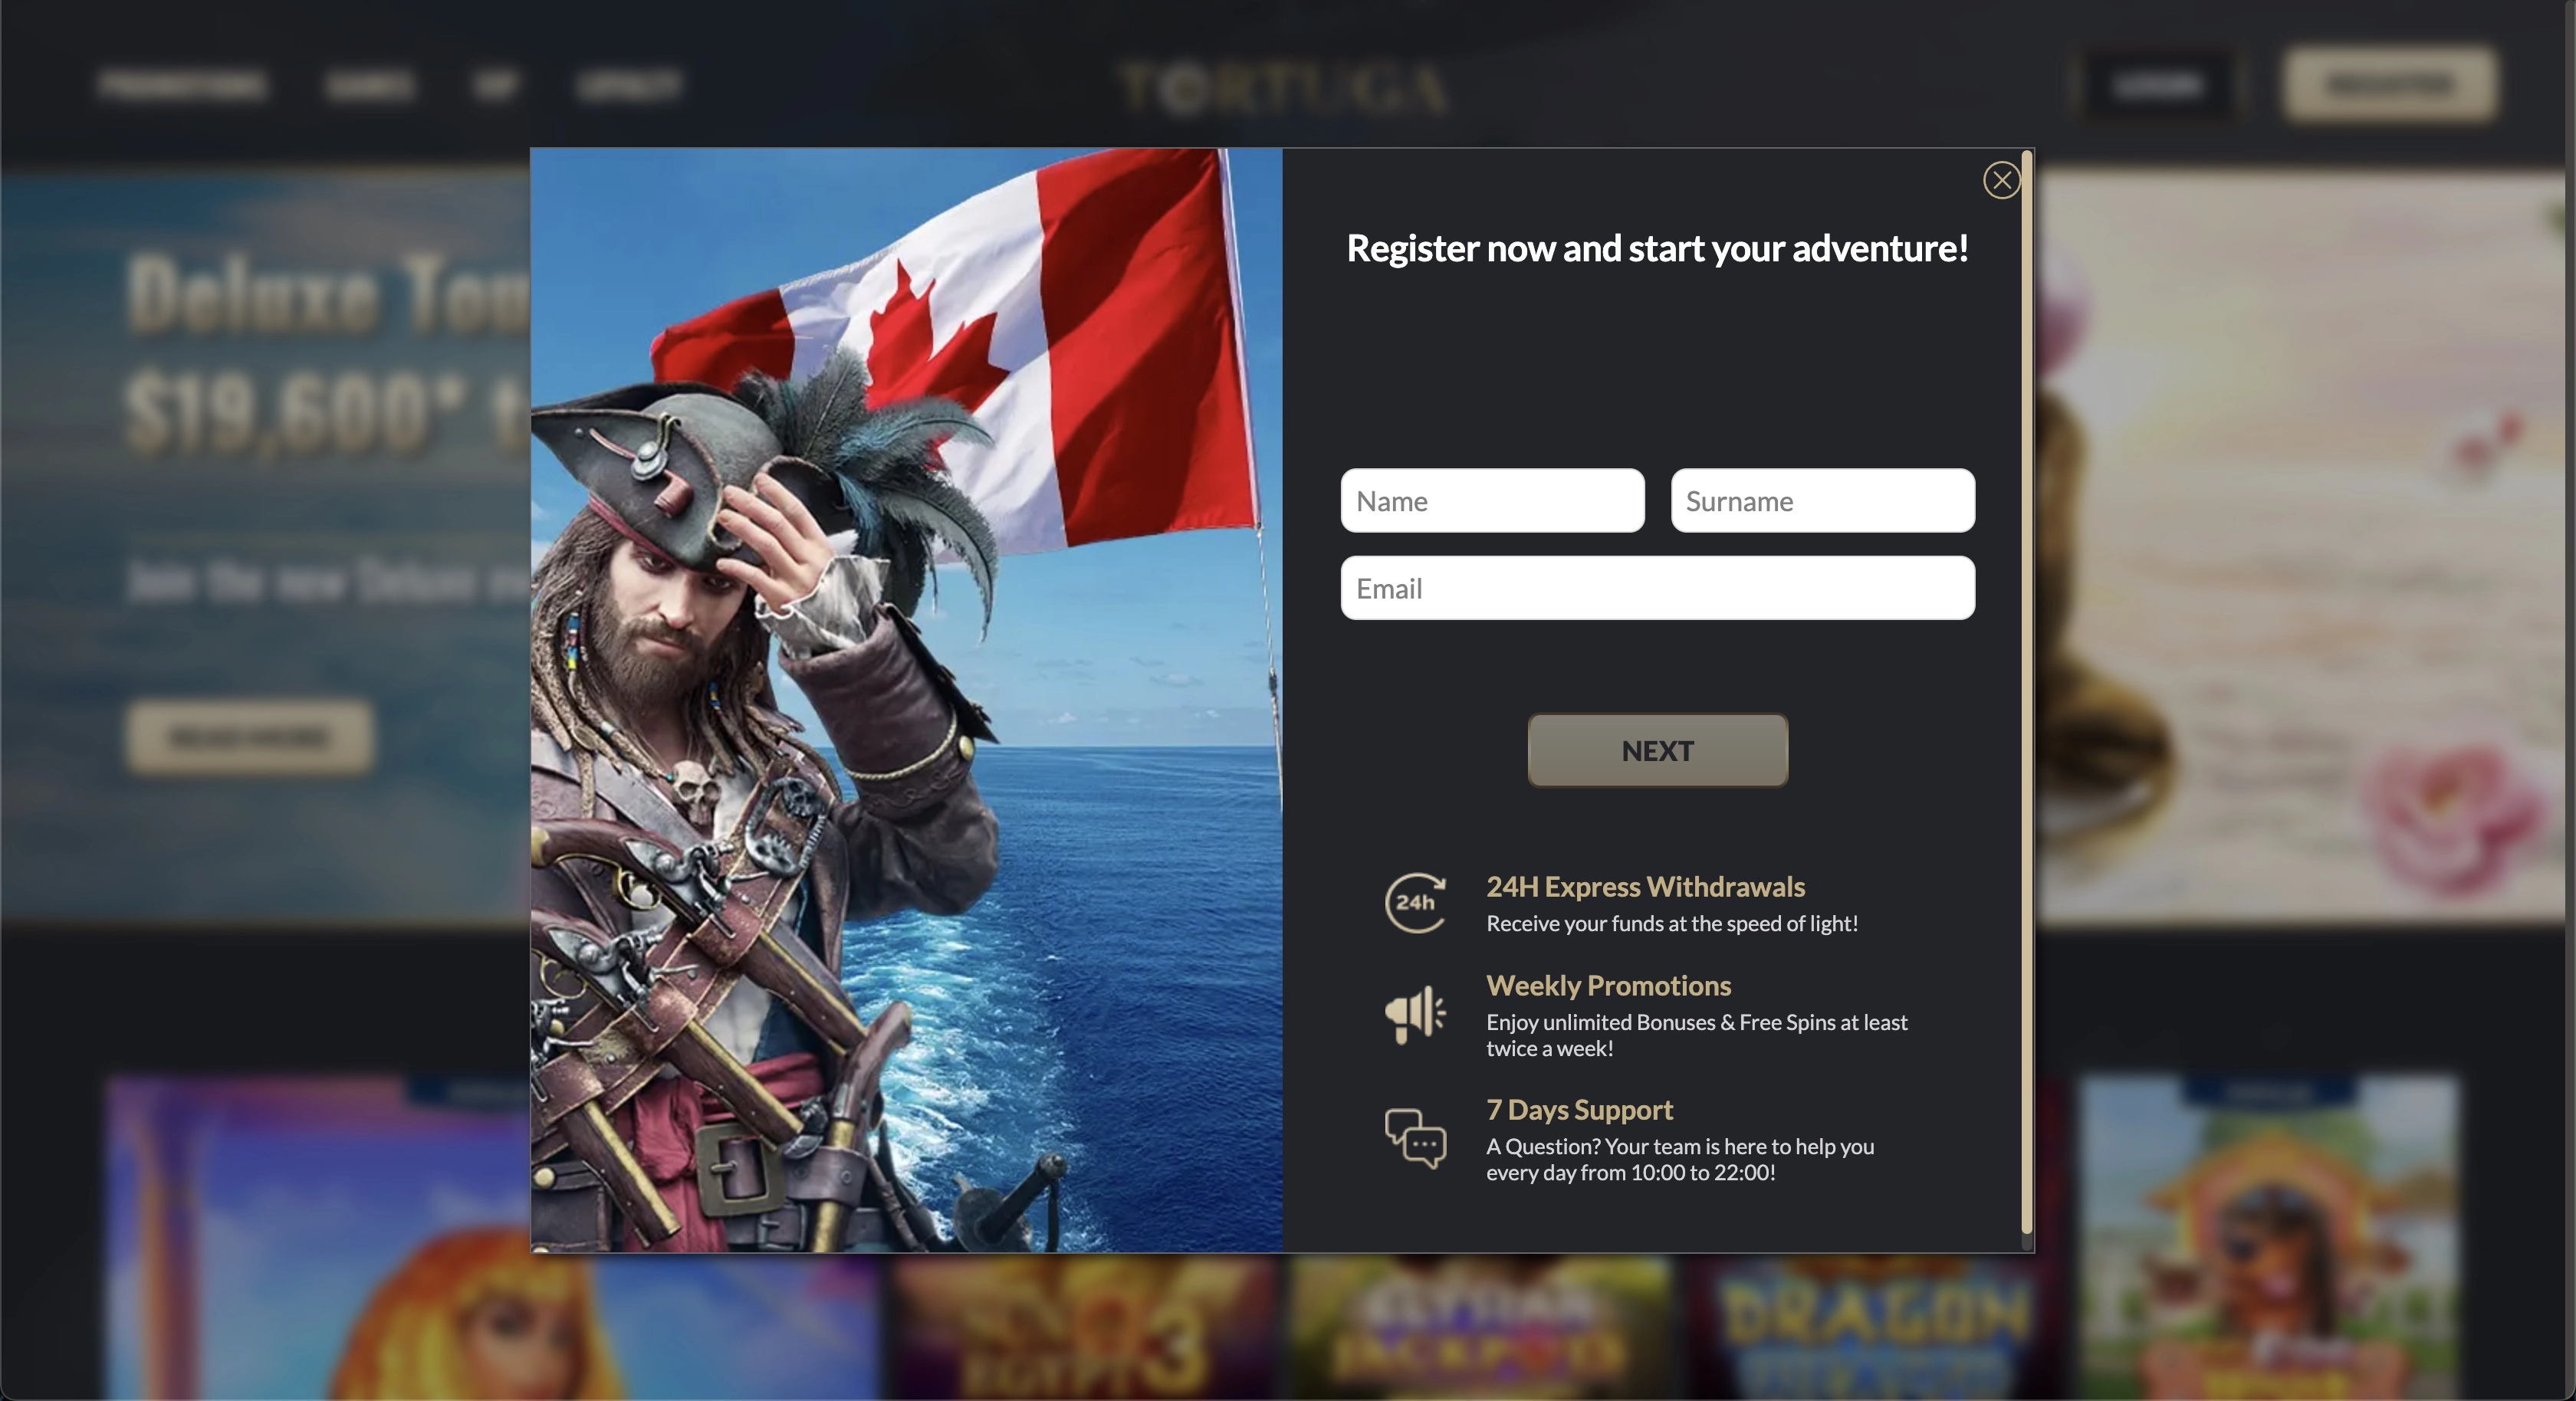
Task: Click the 7 Days Support heading
Action: [1579, 1110]
